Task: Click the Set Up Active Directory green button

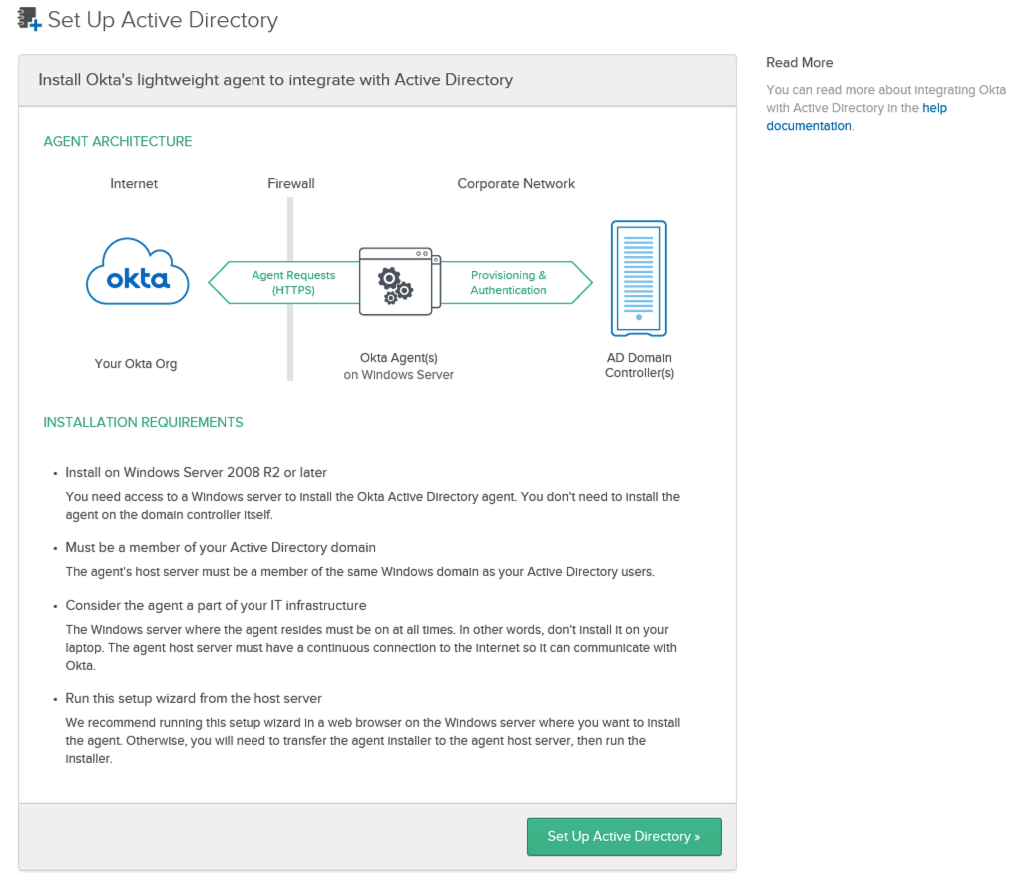Action: tap(623, 836)
